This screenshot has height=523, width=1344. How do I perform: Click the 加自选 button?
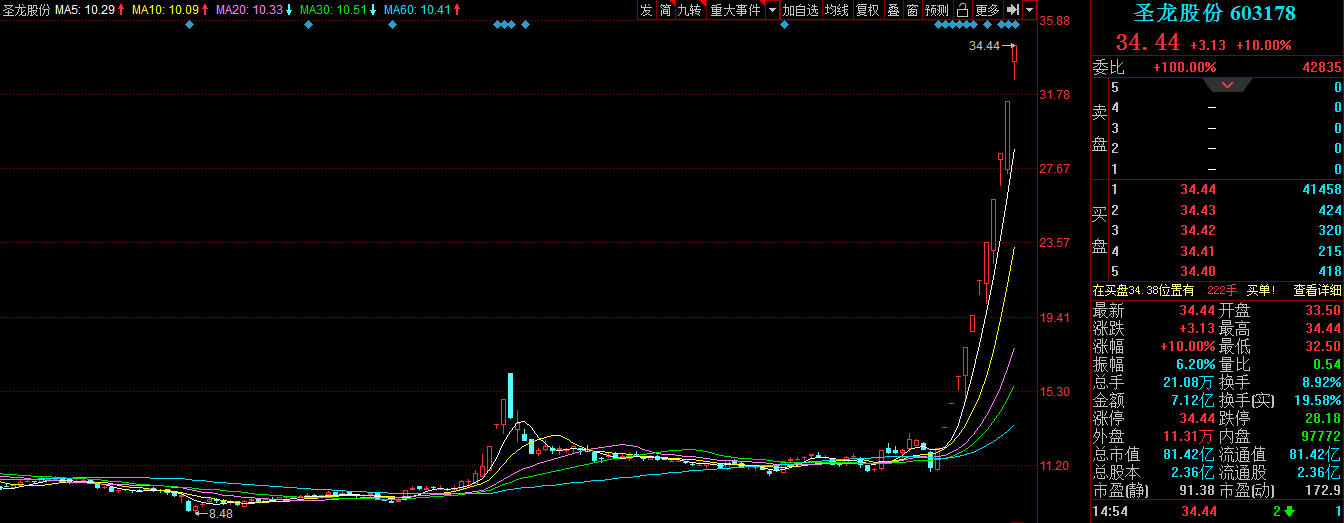pyautogui.click(x=800, y=10)
